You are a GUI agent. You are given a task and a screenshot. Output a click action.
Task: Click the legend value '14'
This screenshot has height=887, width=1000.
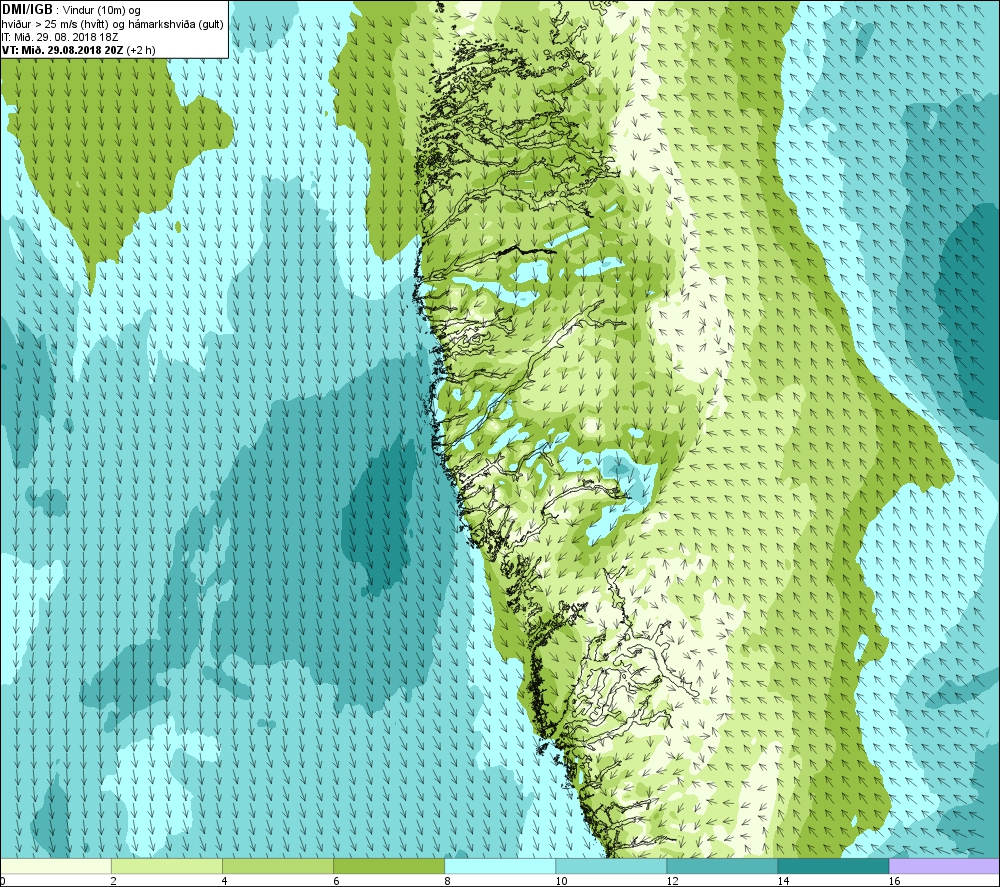coord(783,881)
